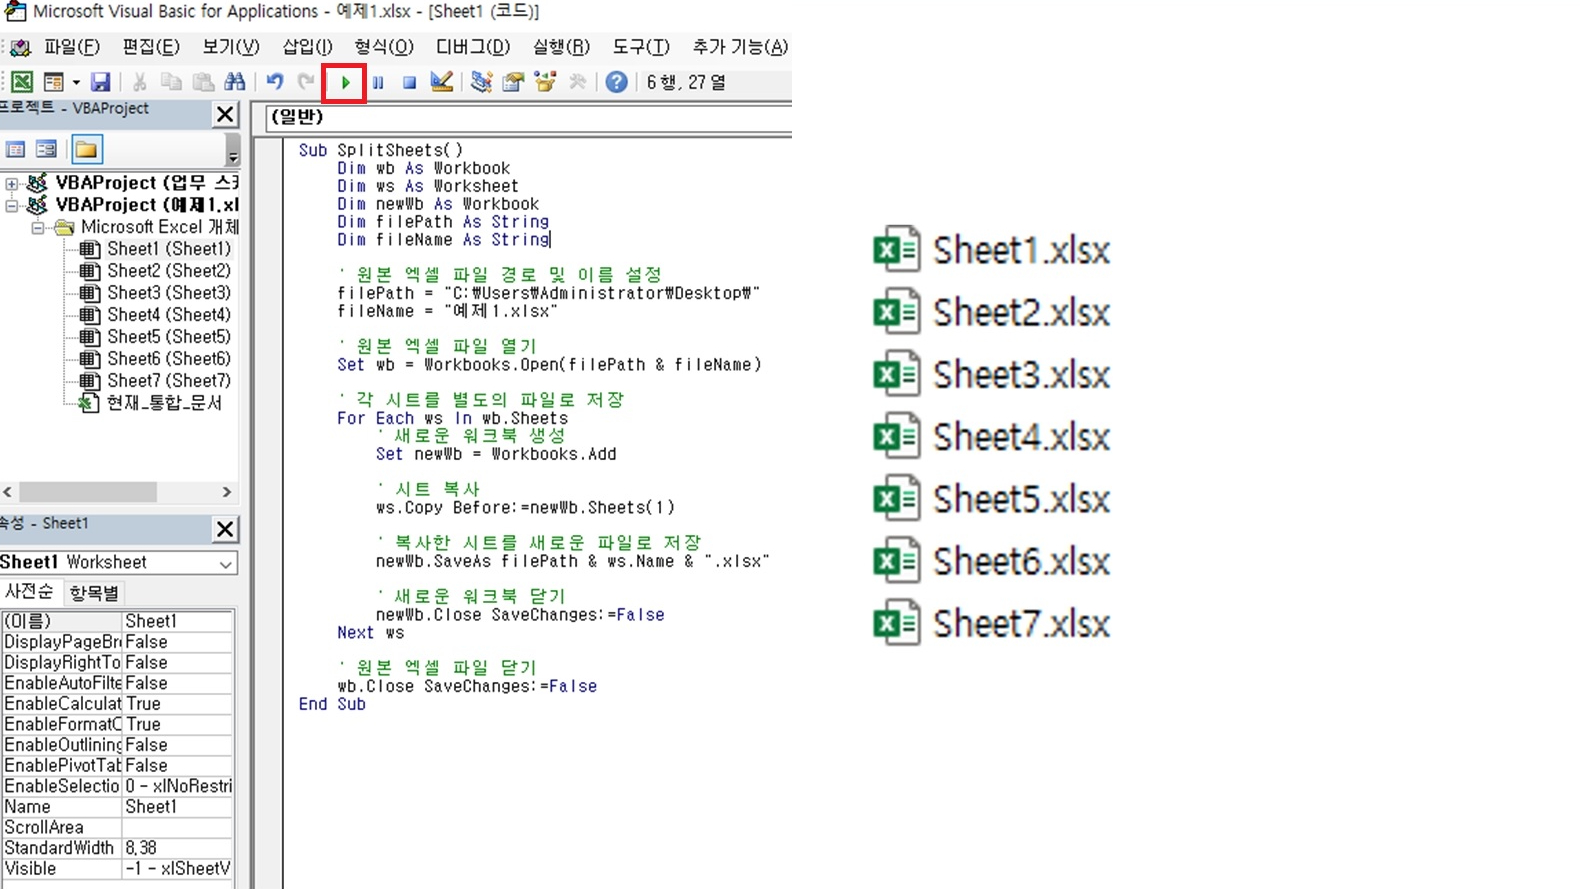Select Sheet5 (Sheet5) in project tree
This screenshot has width=1580, height=889.
[x=168, y=337]
